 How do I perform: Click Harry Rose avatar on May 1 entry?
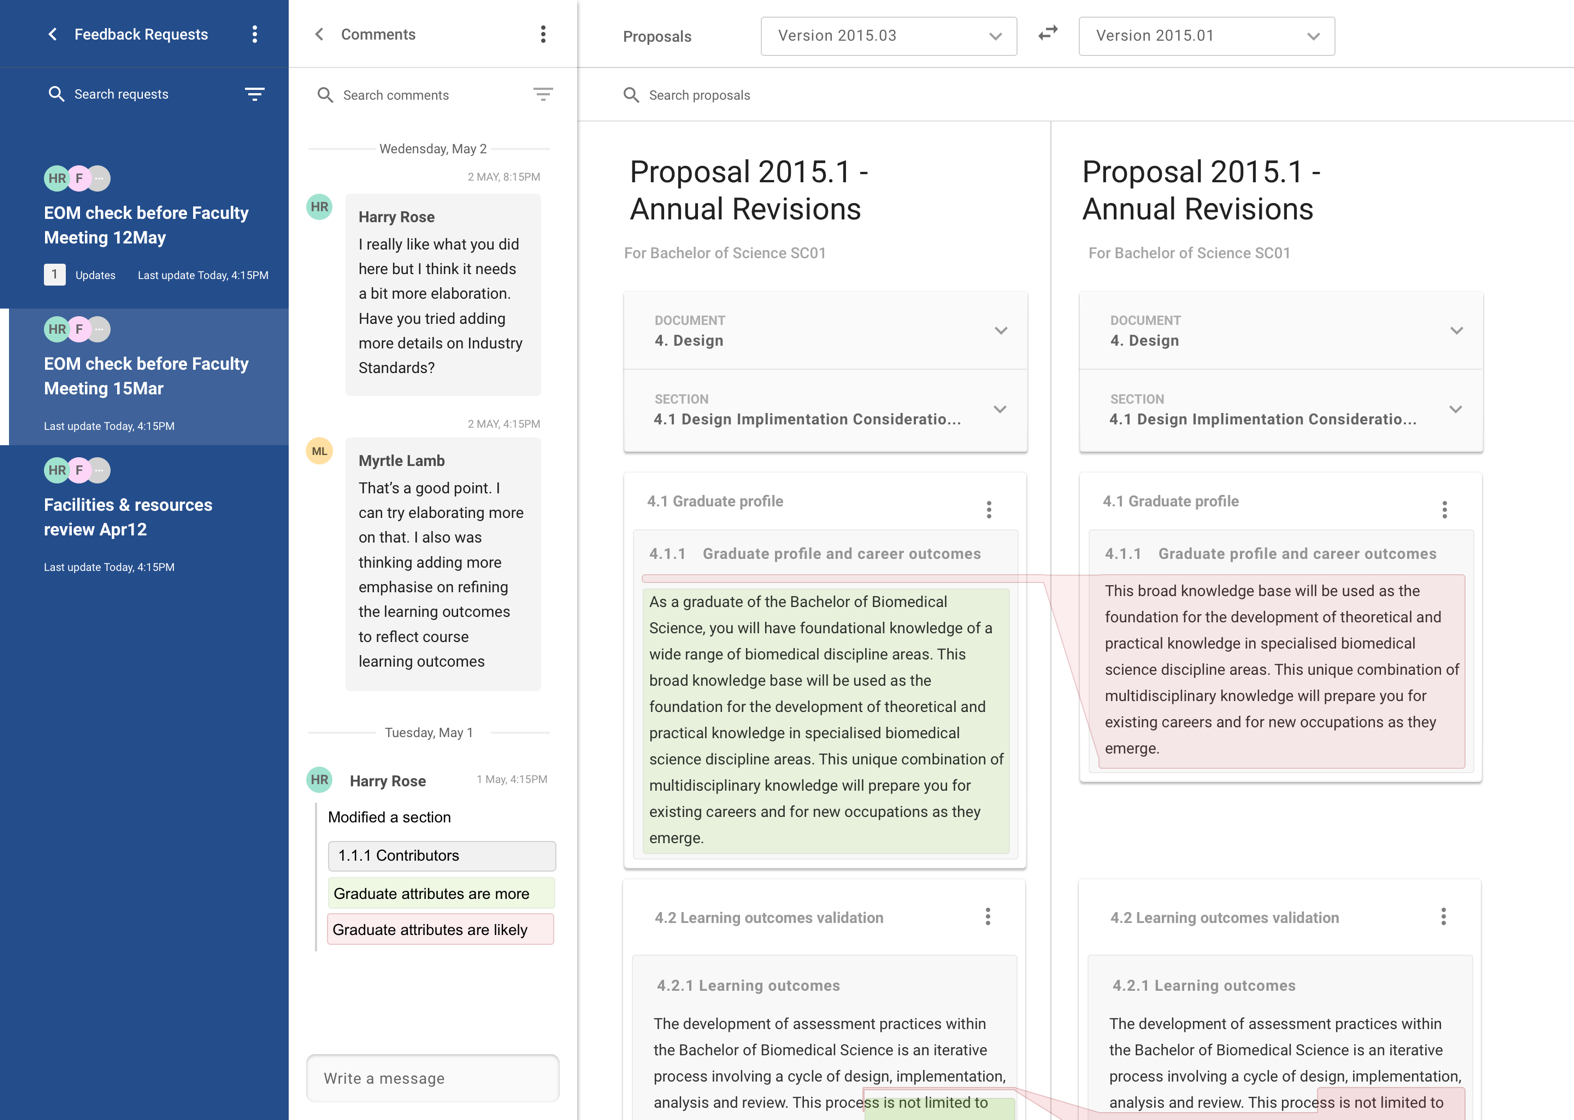[319, 780]
